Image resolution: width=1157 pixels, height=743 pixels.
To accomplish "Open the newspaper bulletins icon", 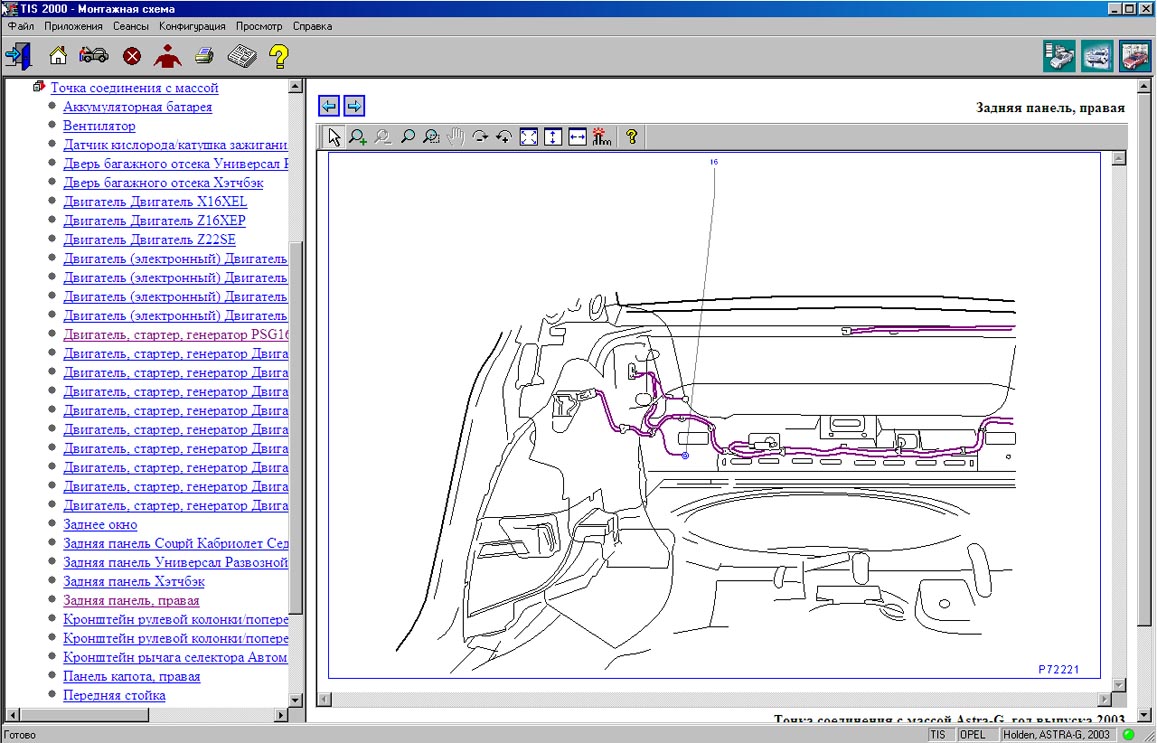I will tap(241, 56).
